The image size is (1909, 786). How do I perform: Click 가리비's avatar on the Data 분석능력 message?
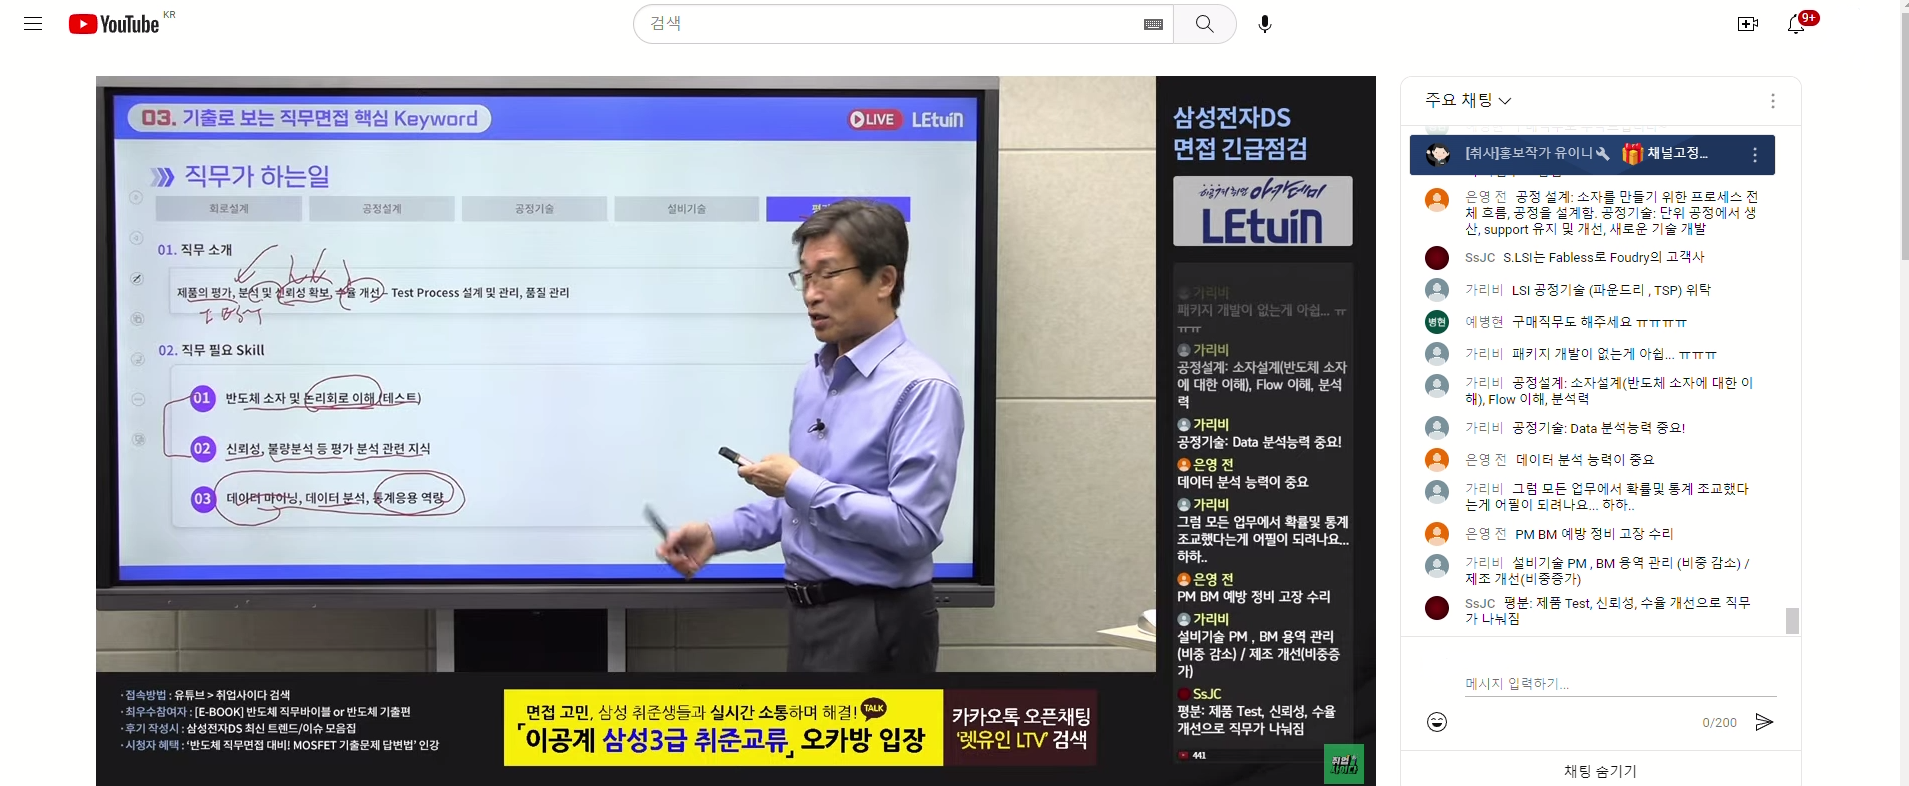1437,428
